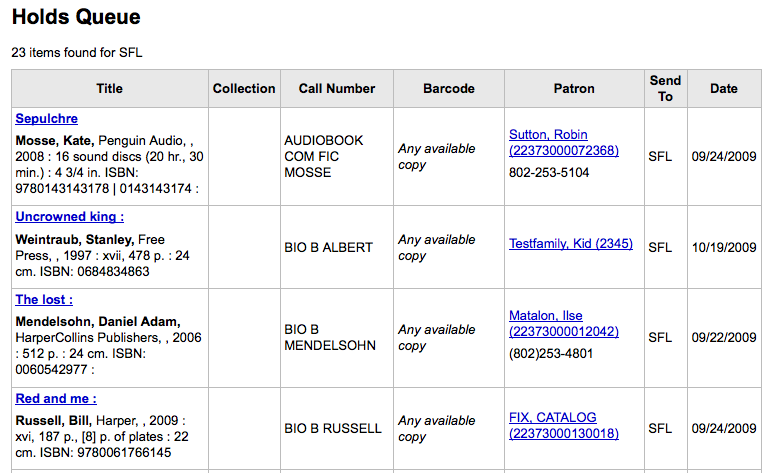View patron Matalon, Ilse record
The image size is (767, 473).
(x=564, y=323)
